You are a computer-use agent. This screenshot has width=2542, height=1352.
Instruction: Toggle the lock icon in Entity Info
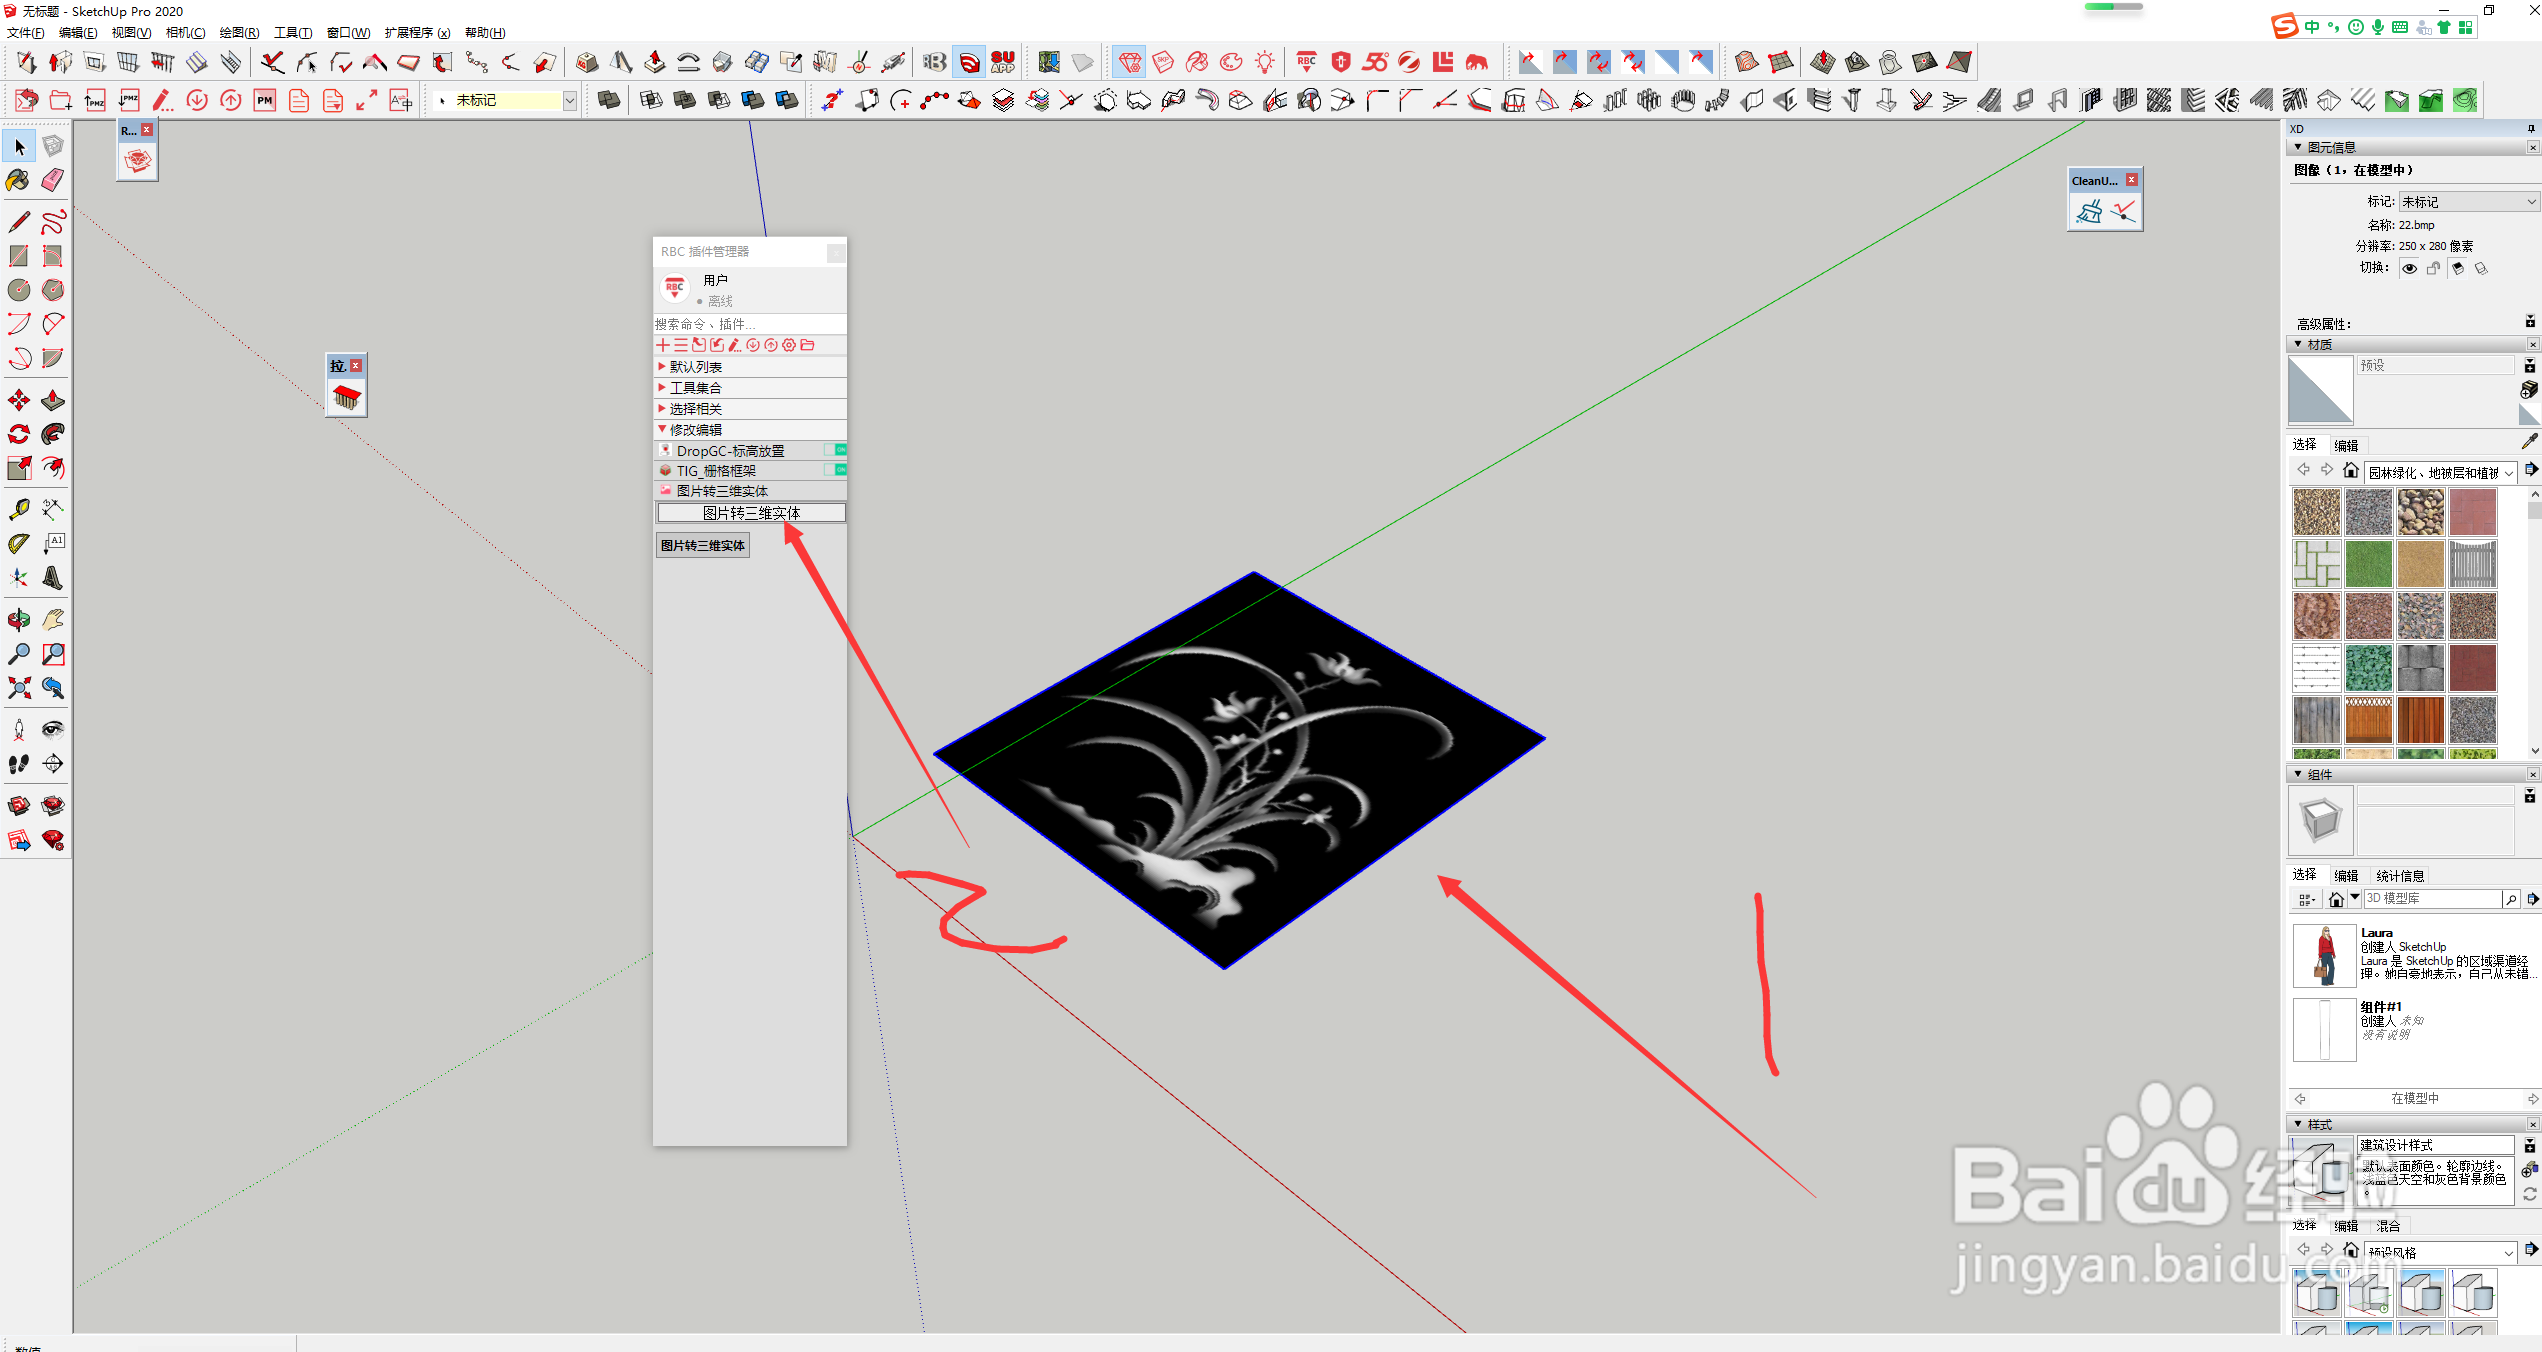2433,268
